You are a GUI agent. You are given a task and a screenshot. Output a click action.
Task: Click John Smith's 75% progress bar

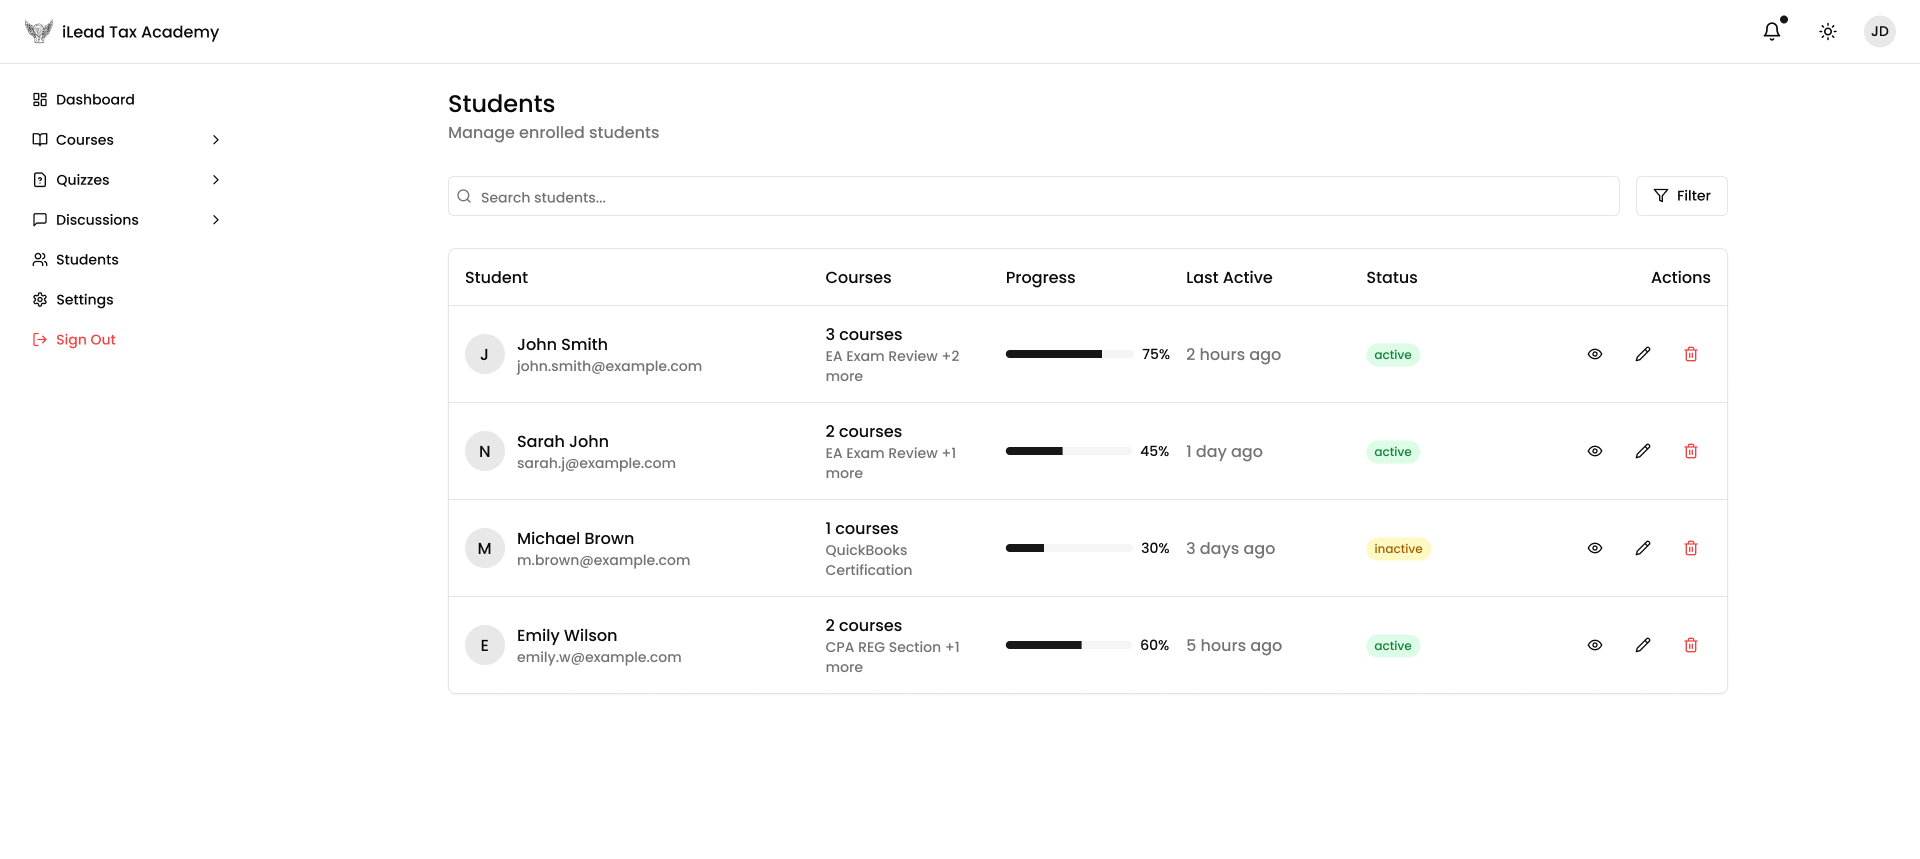coord(1068,354)
